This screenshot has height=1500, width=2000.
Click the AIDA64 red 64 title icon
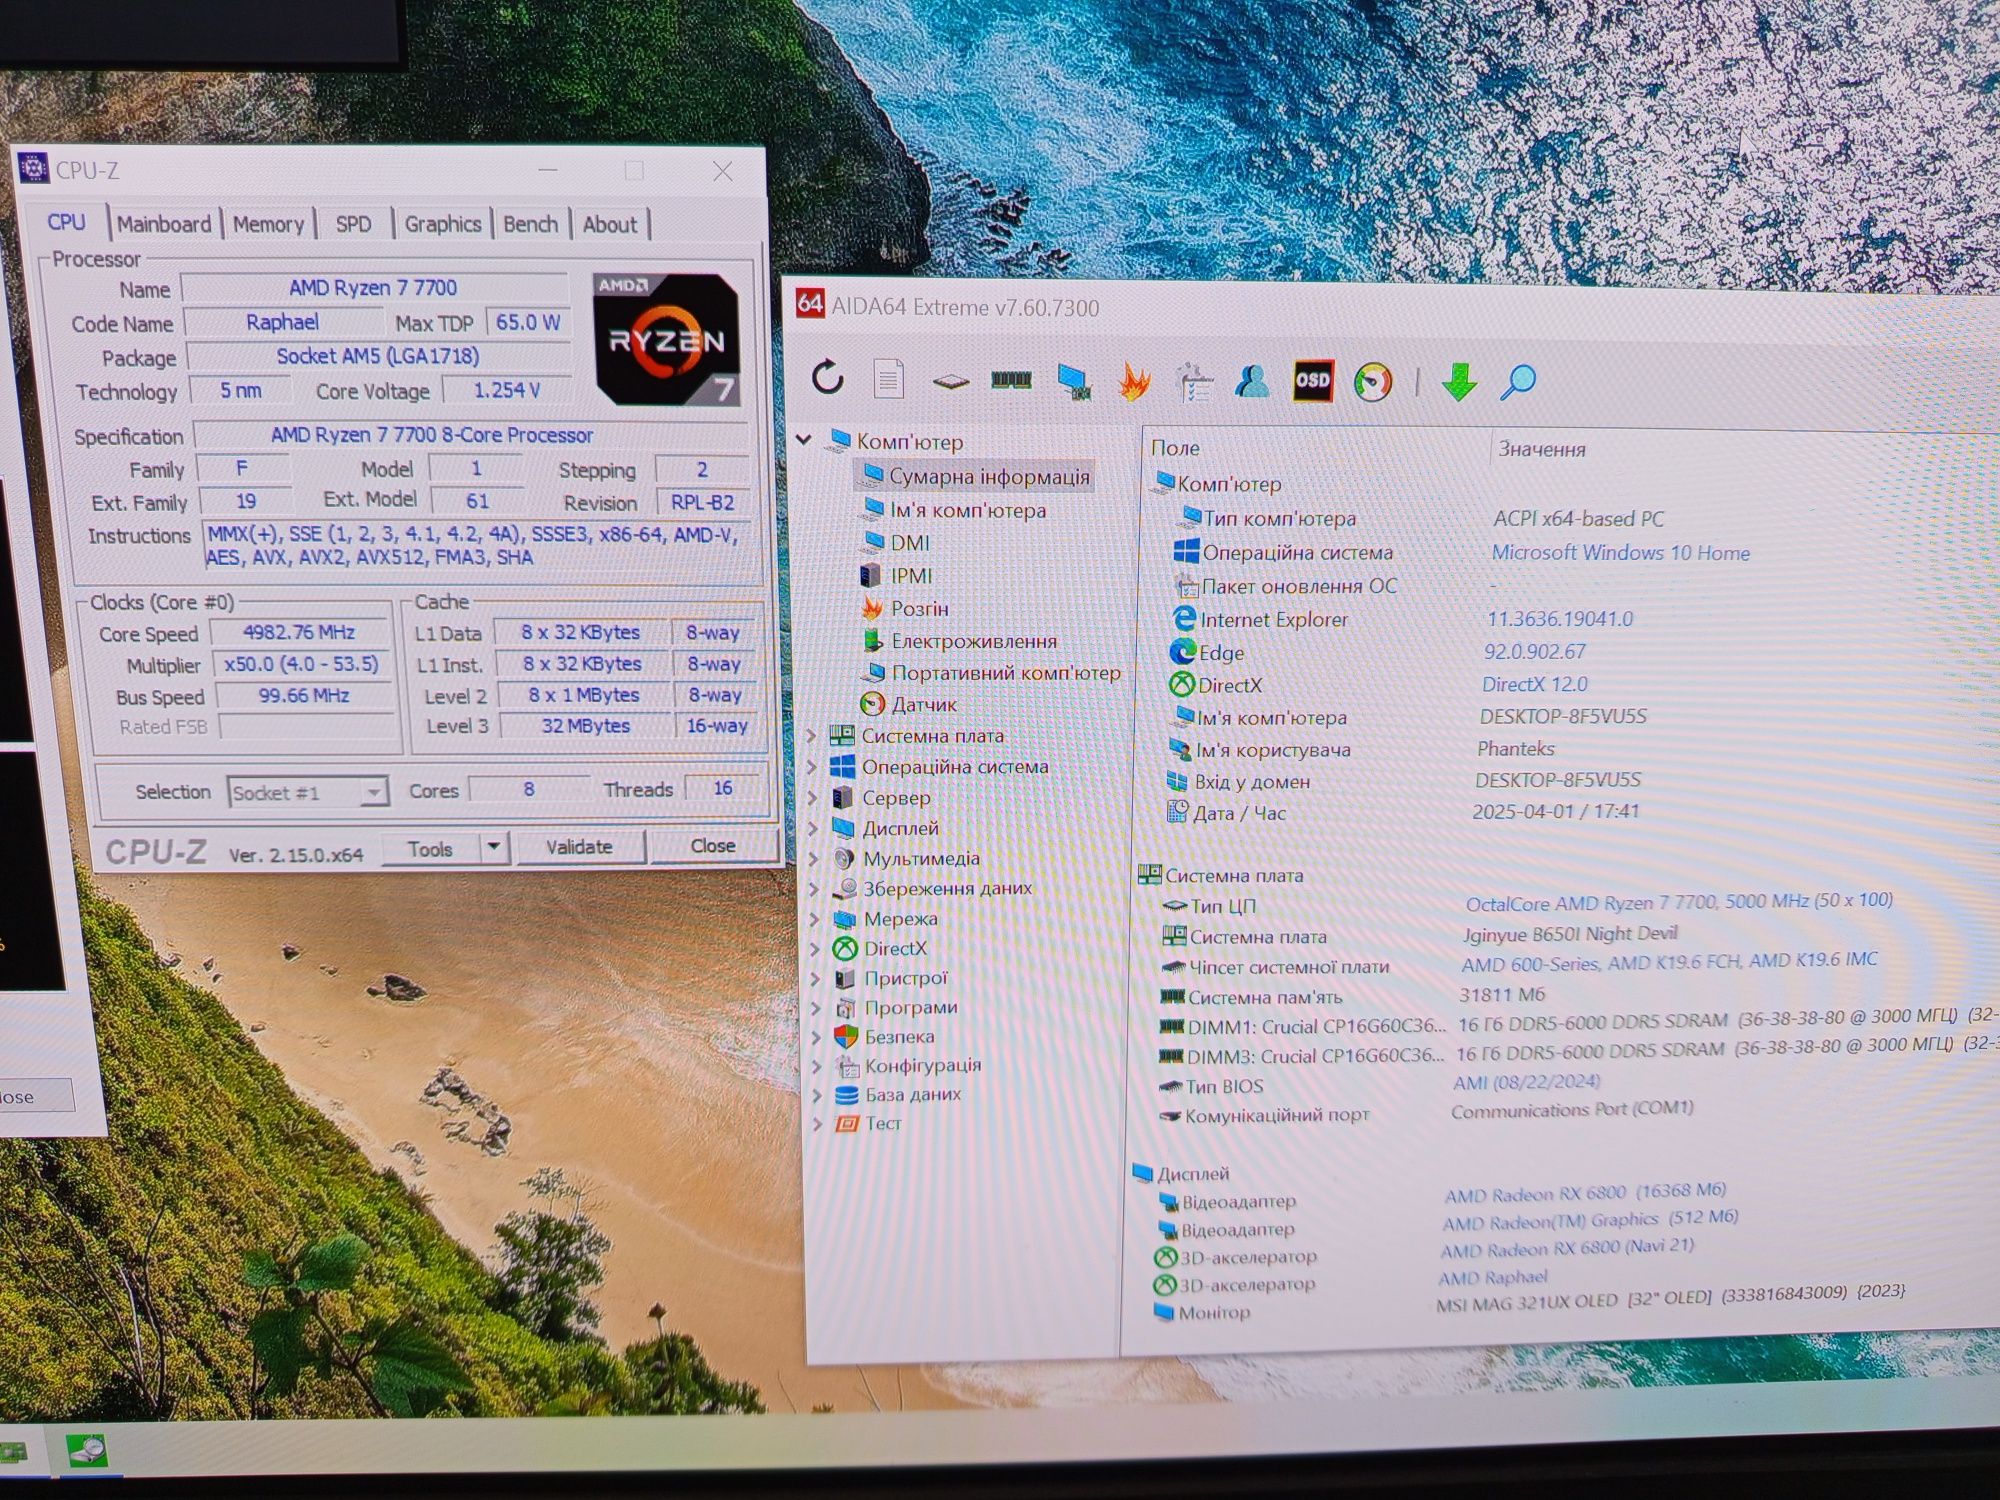(810, 303)
